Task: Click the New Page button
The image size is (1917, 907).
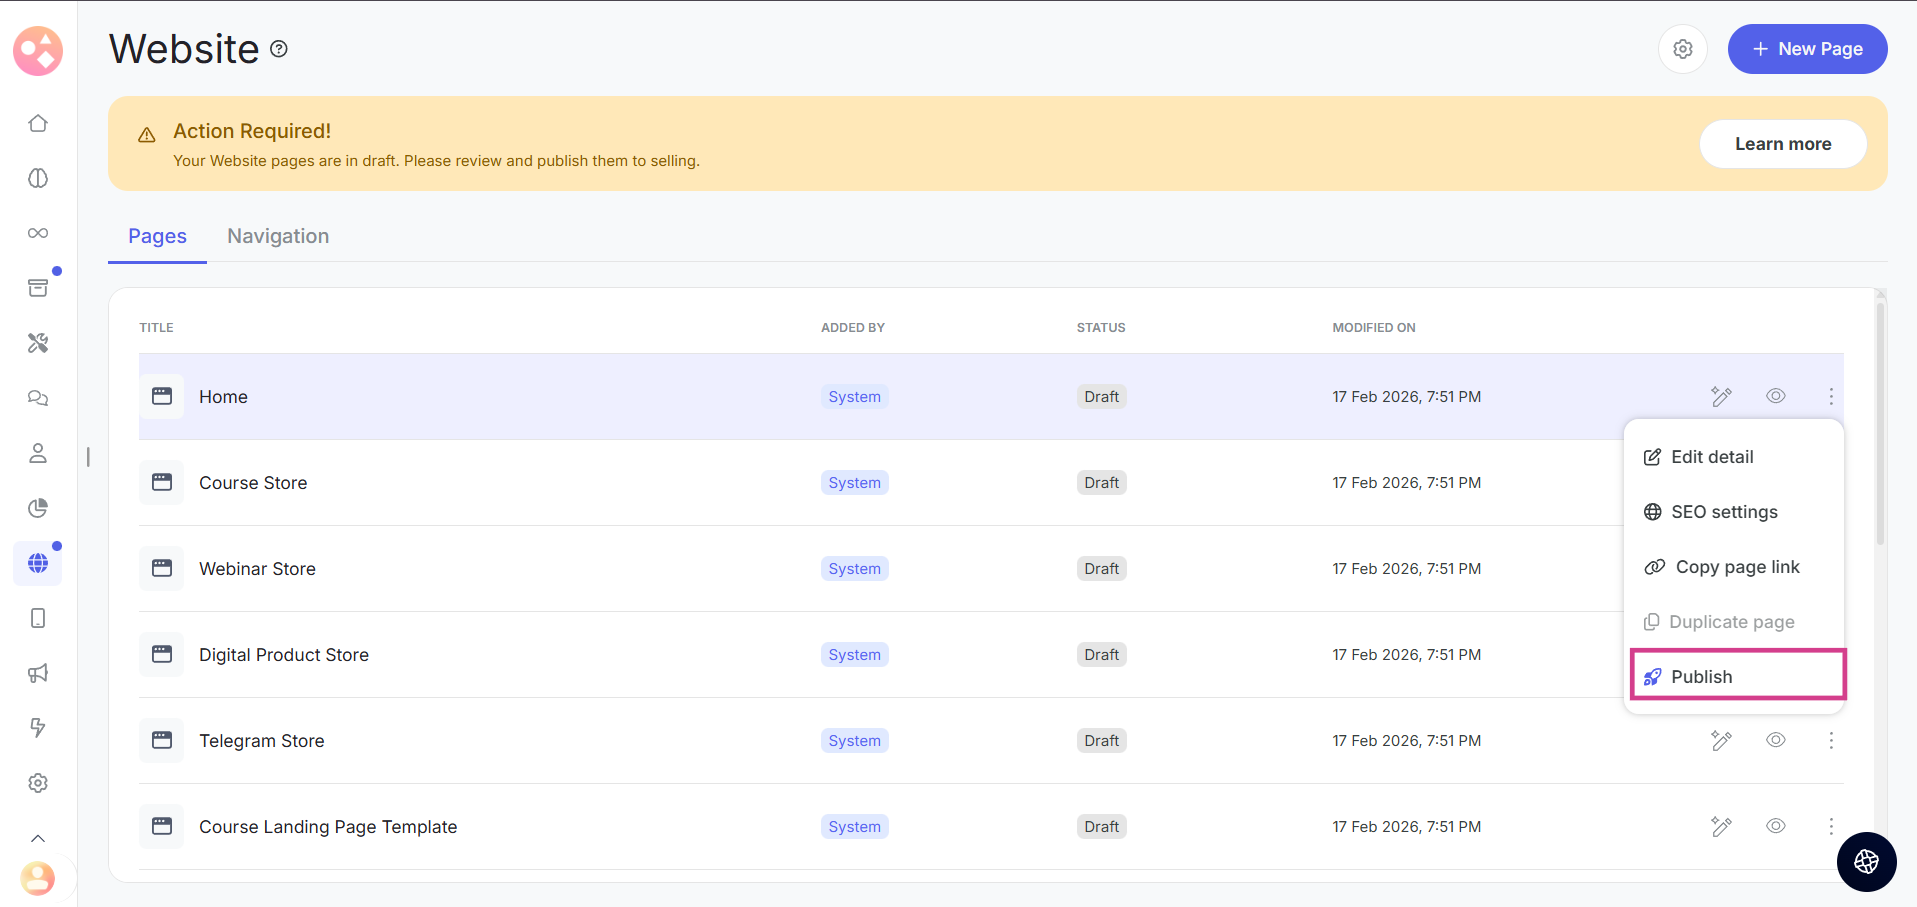Action: [x=1807, y=49]
